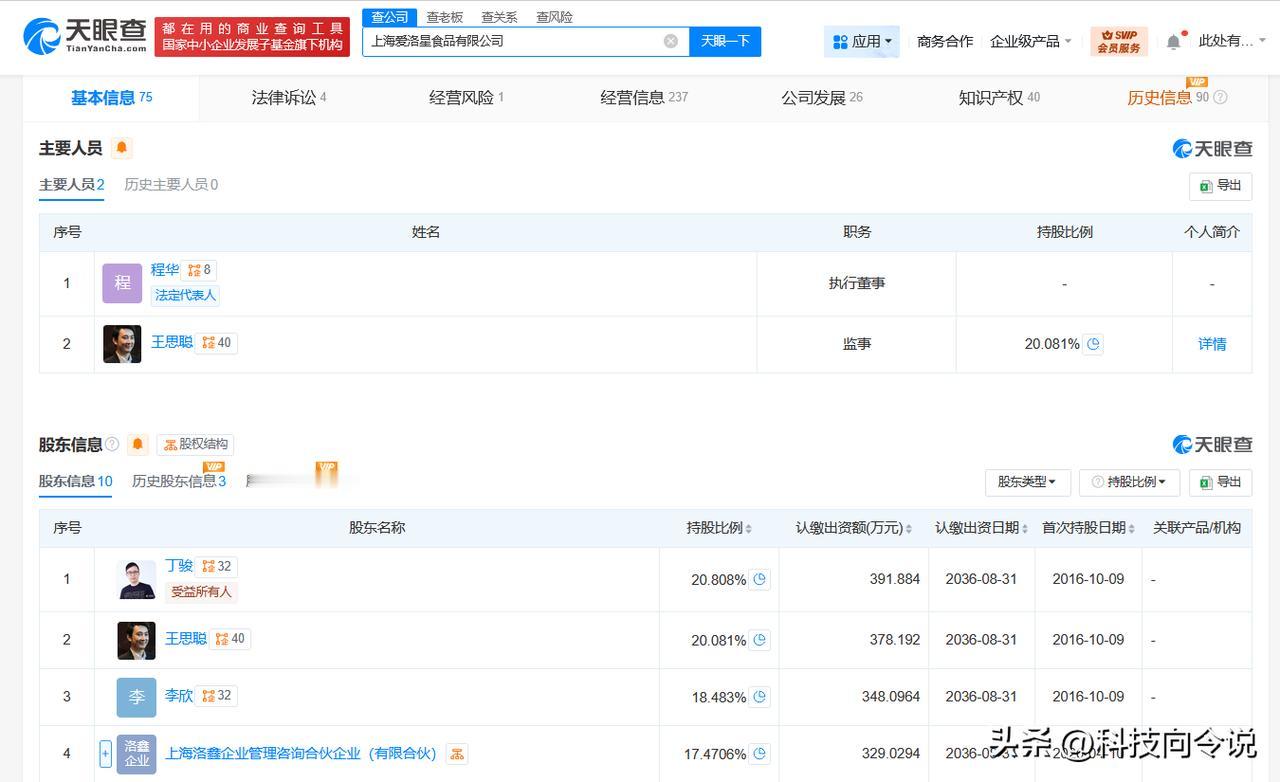The width and height of the screenshot is (1280, 782).
Task: Export shareholder table via 导出
Action: [x=1220, y=482]
